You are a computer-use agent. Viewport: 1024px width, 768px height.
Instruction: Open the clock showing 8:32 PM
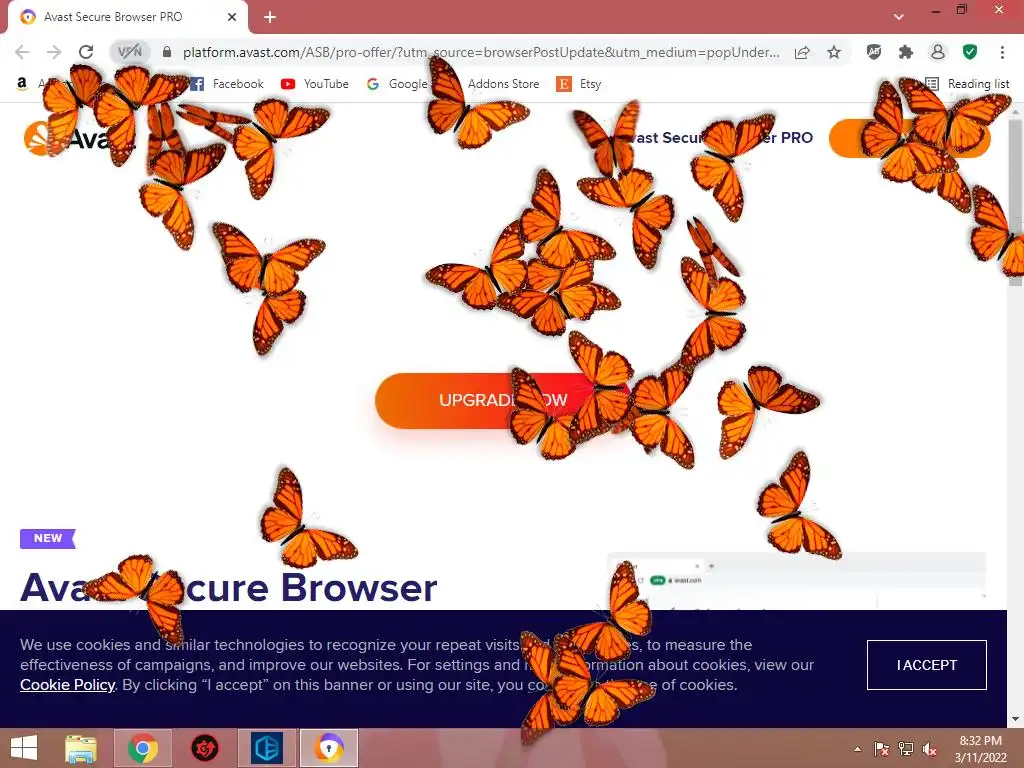pyautogui.click(x=980, y=749)
